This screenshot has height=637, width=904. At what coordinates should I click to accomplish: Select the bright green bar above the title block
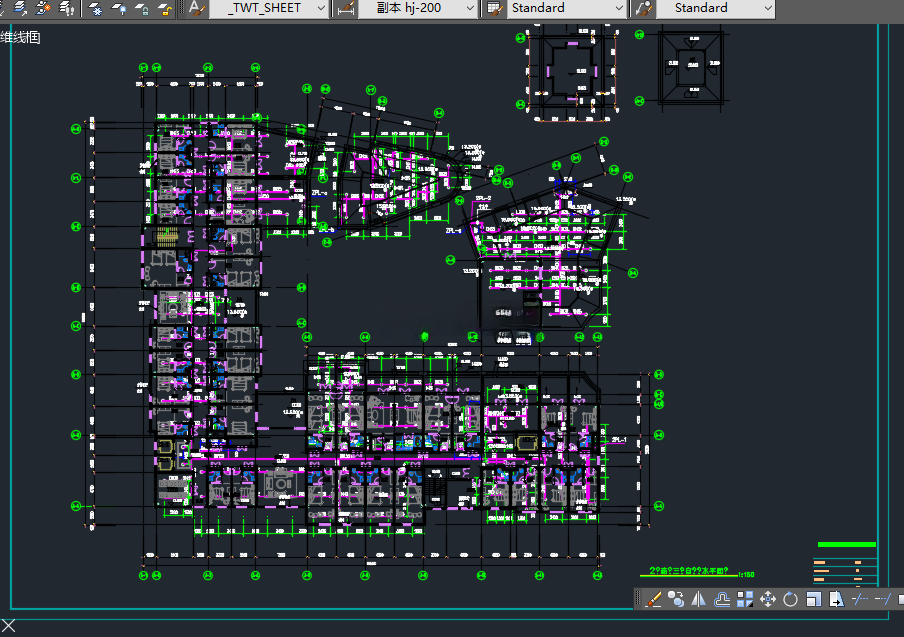[846, 544]
